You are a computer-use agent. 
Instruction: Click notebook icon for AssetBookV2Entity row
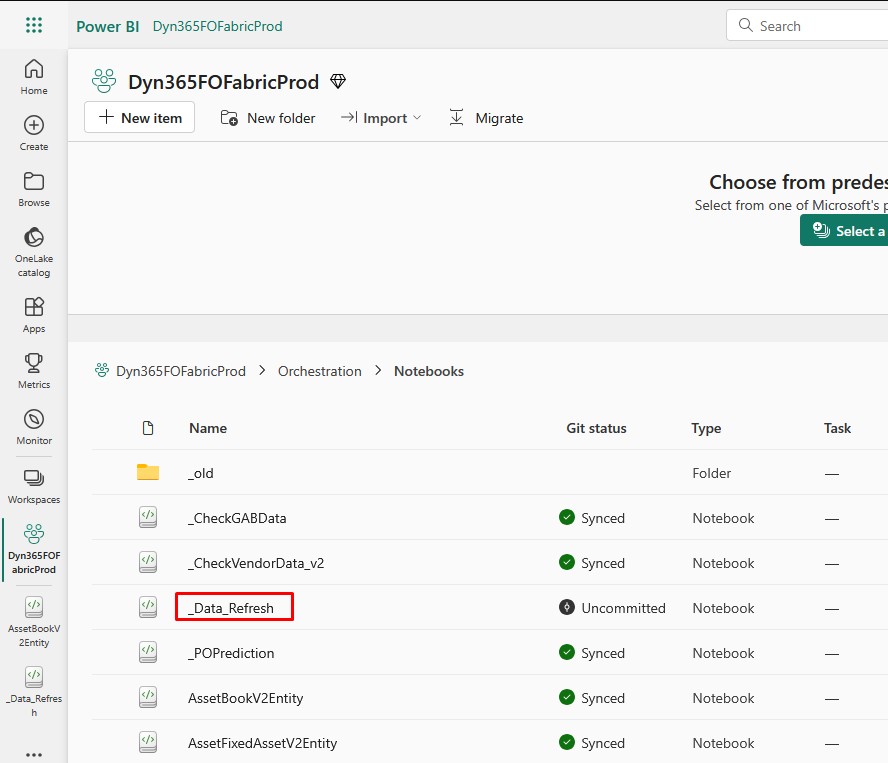pyautogui.click(x=148, y=697)
